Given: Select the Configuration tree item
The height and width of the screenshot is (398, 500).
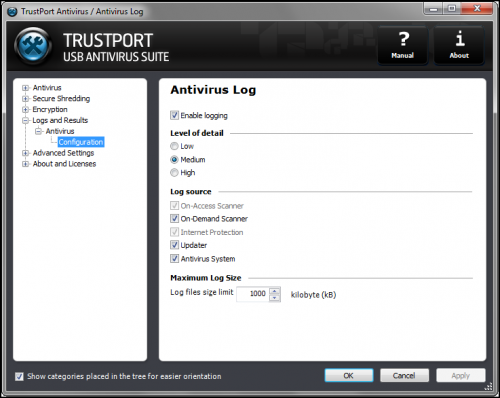Looking at the screenshot, I should tap(81, 142).
